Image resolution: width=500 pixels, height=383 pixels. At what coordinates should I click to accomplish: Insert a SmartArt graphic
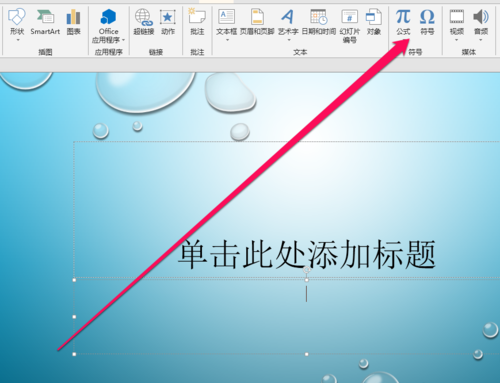pyautogui.click(x=45, y=23)
